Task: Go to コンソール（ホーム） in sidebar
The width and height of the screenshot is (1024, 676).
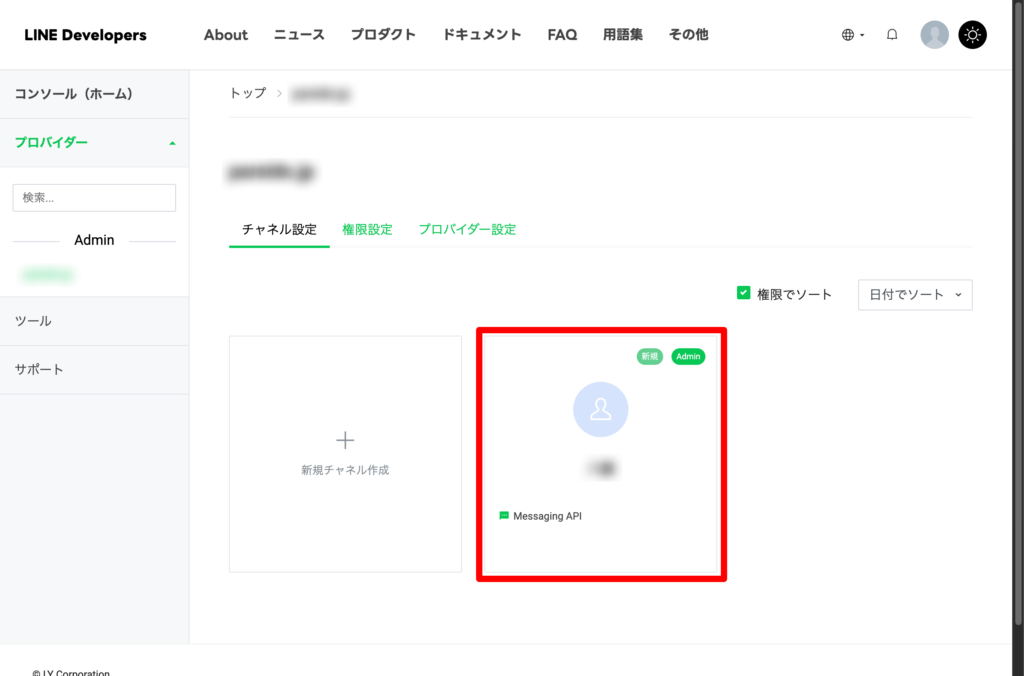Action: [x=74, y=94]
